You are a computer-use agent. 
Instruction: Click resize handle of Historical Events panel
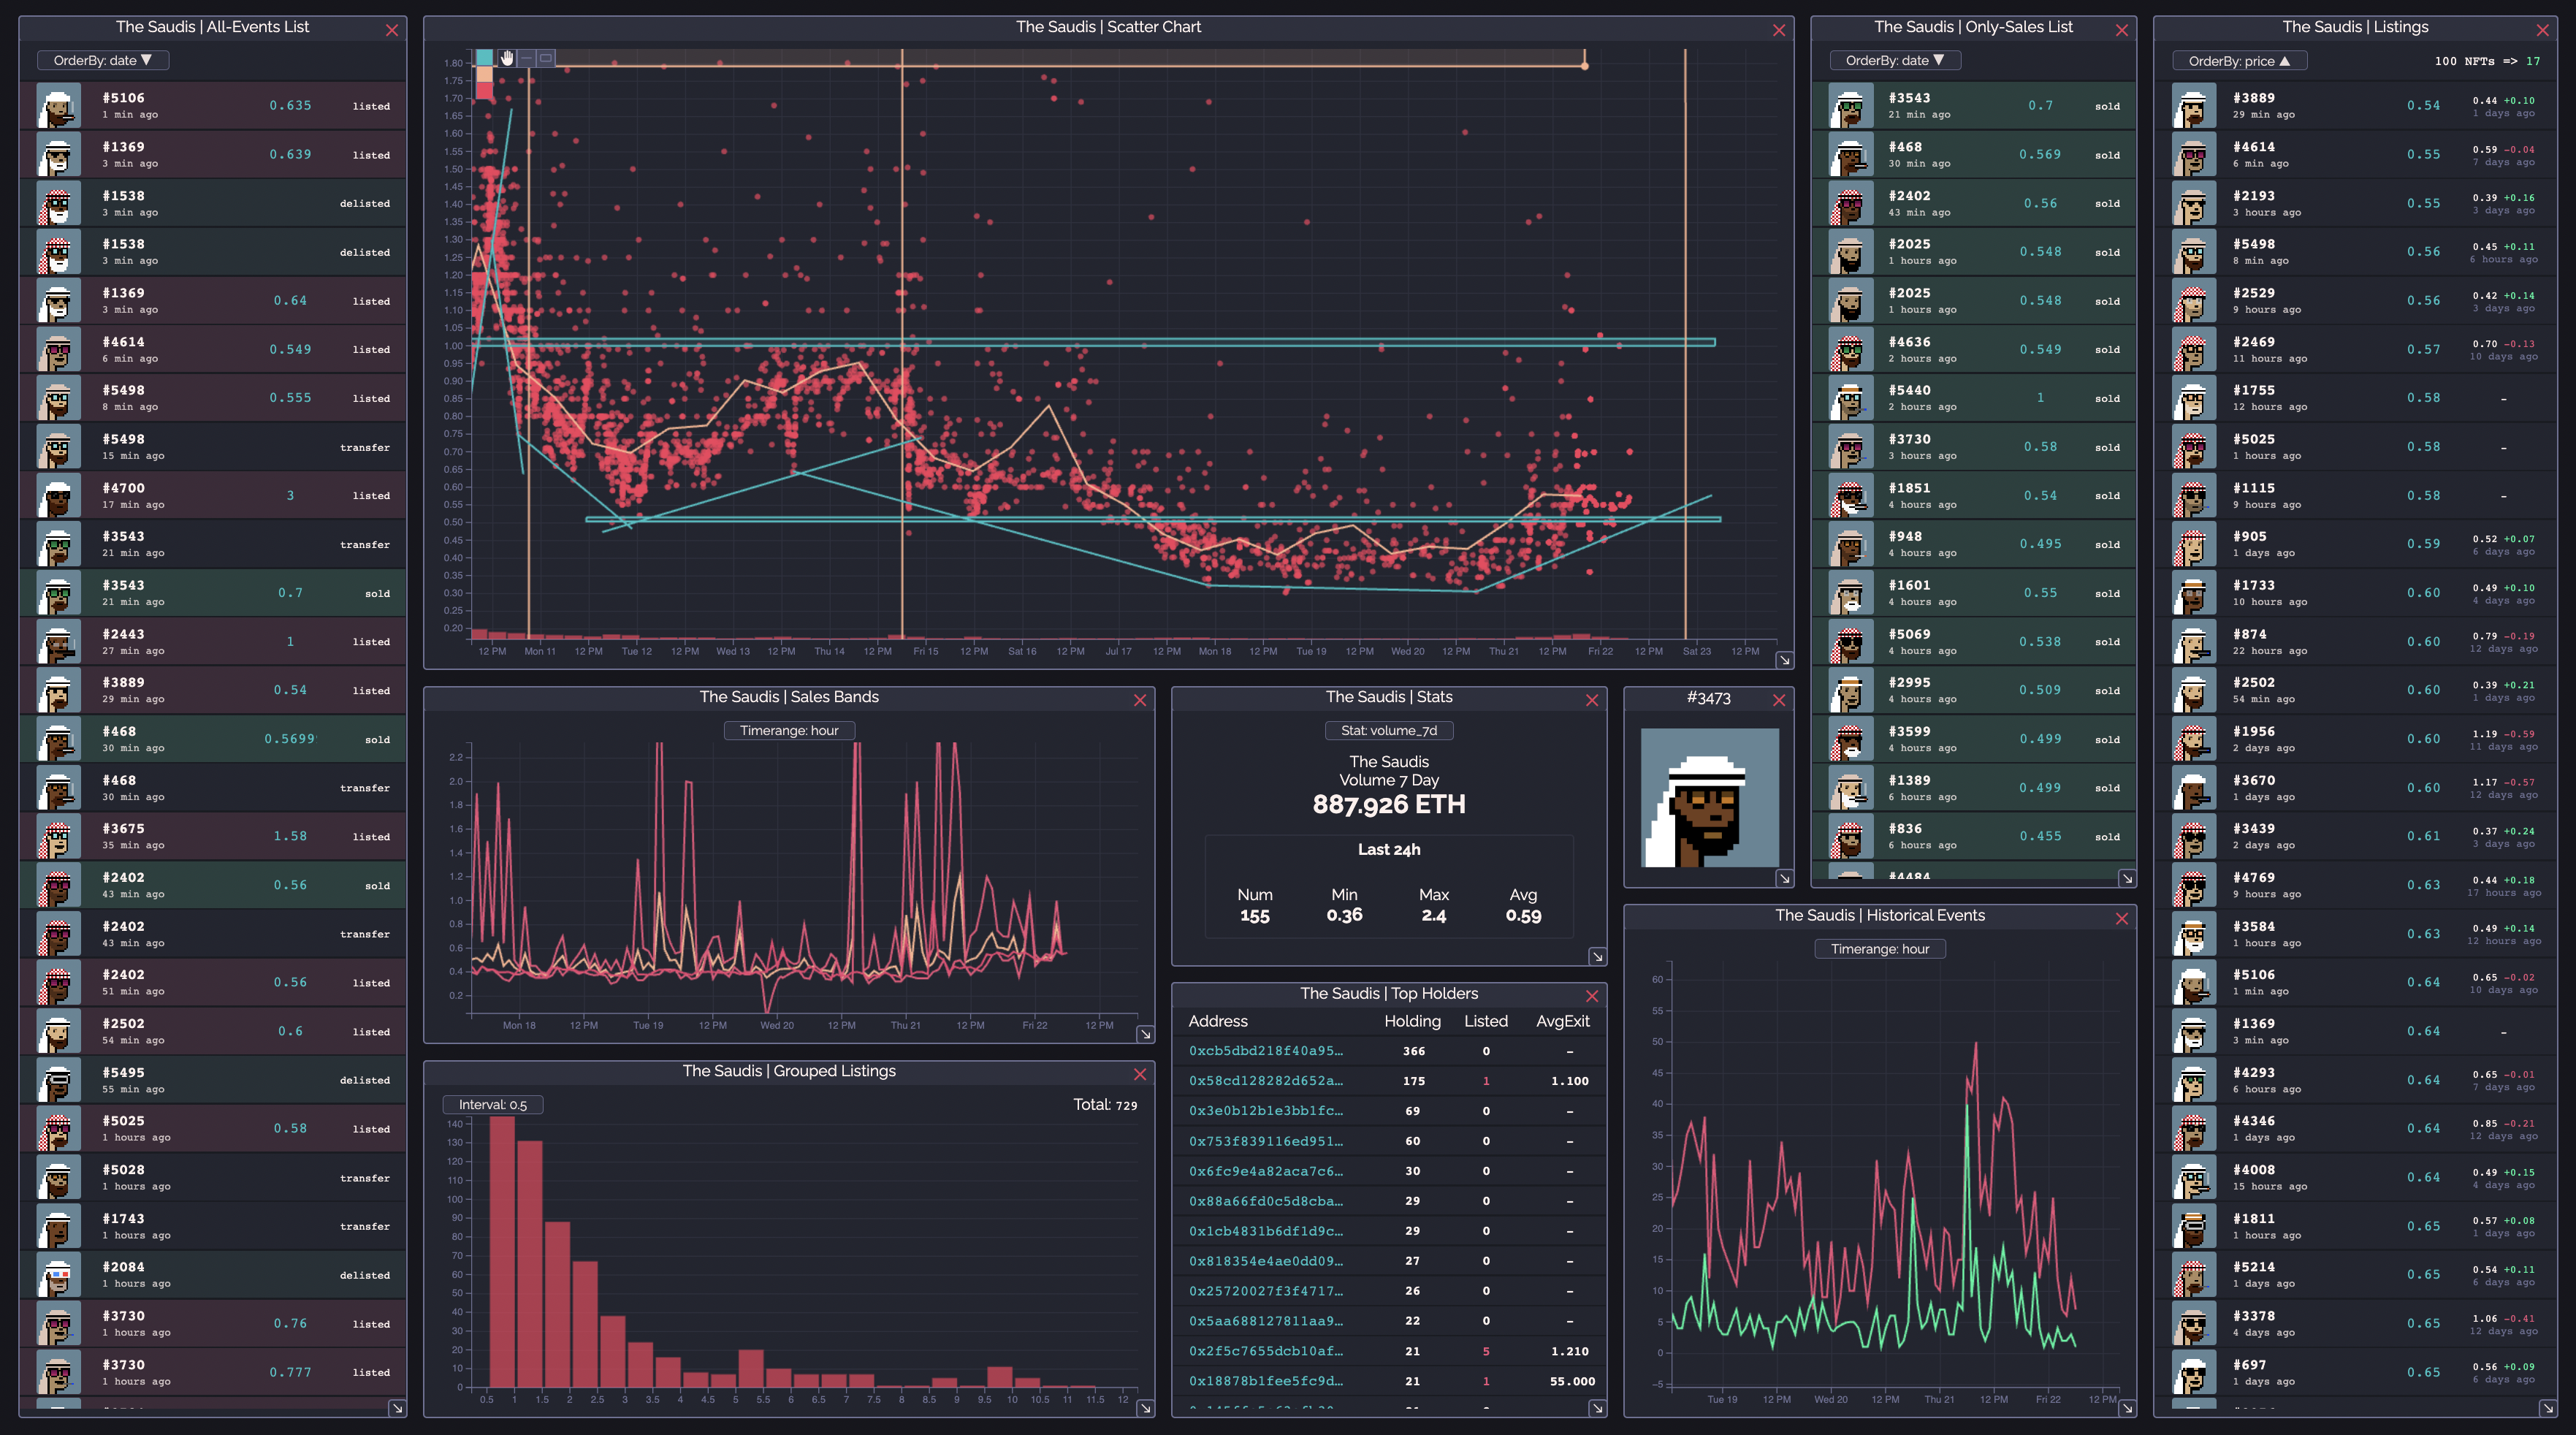2127,1408
